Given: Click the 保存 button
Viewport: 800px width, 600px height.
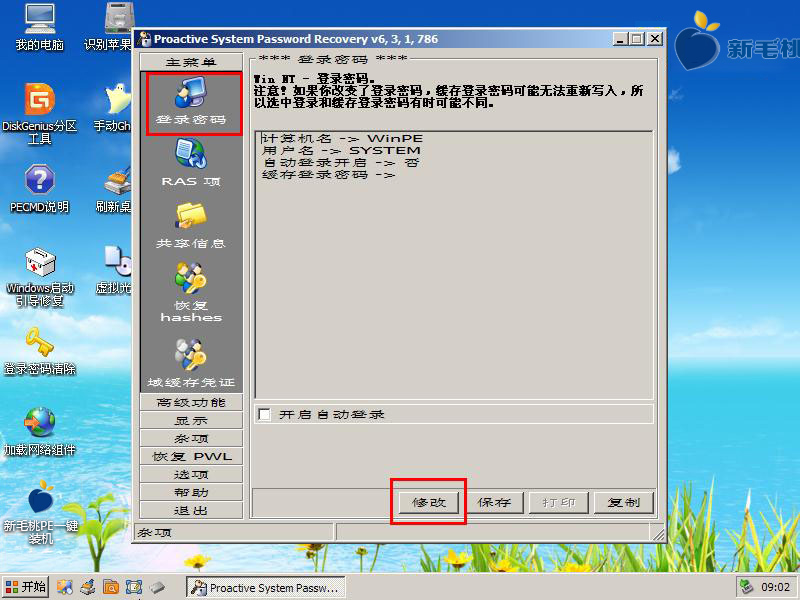Looking at the screenshot, I should tap(494, 503).
